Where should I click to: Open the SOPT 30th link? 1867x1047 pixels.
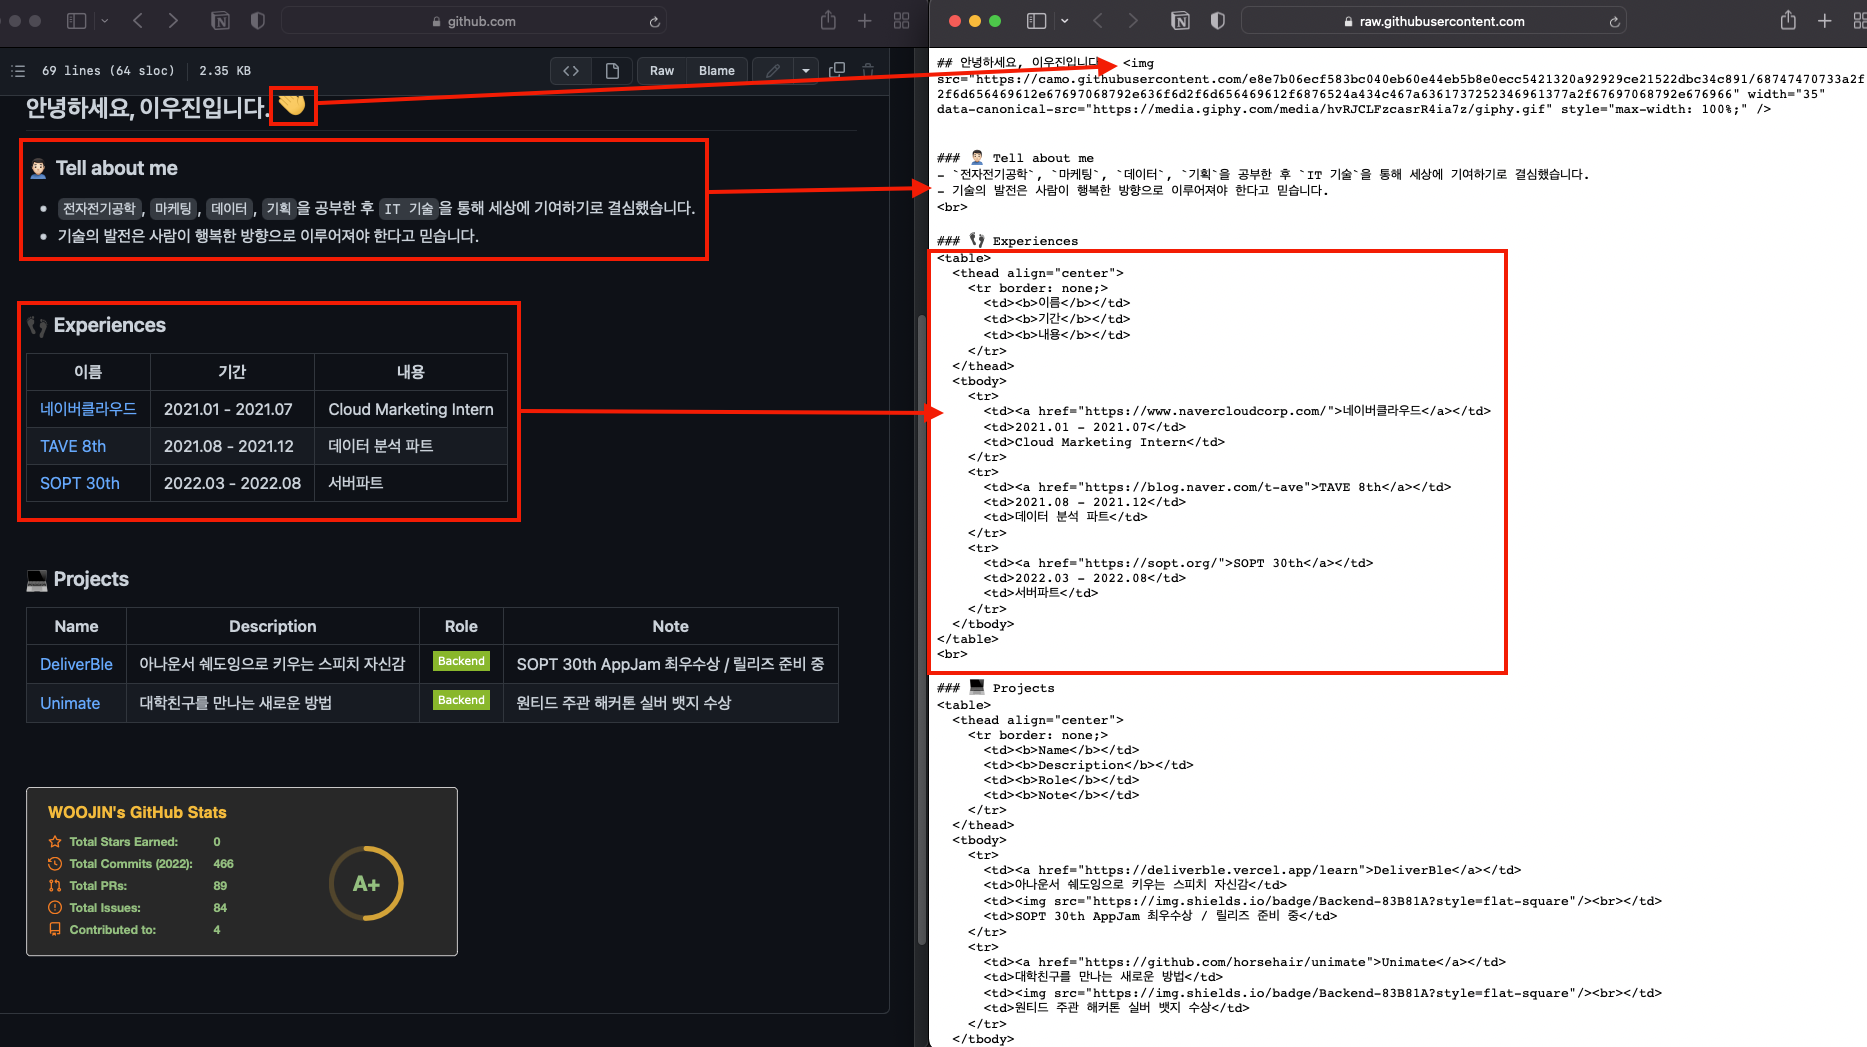point(80,483)
